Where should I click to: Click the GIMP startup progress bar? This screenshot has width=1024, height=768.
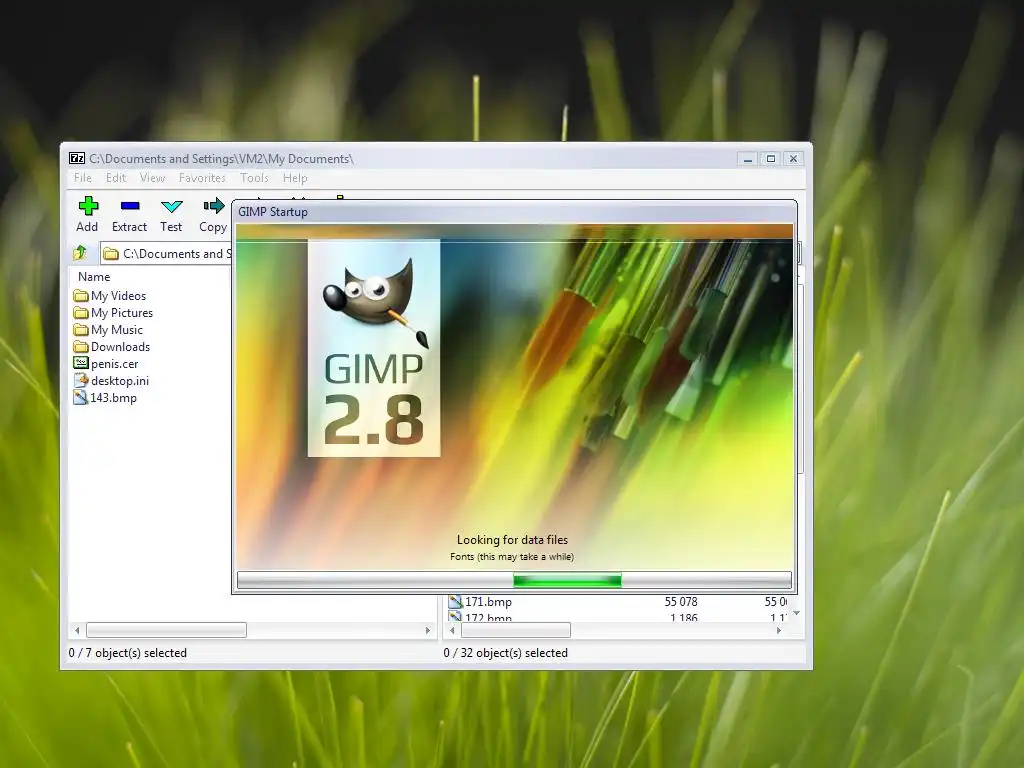515,580
